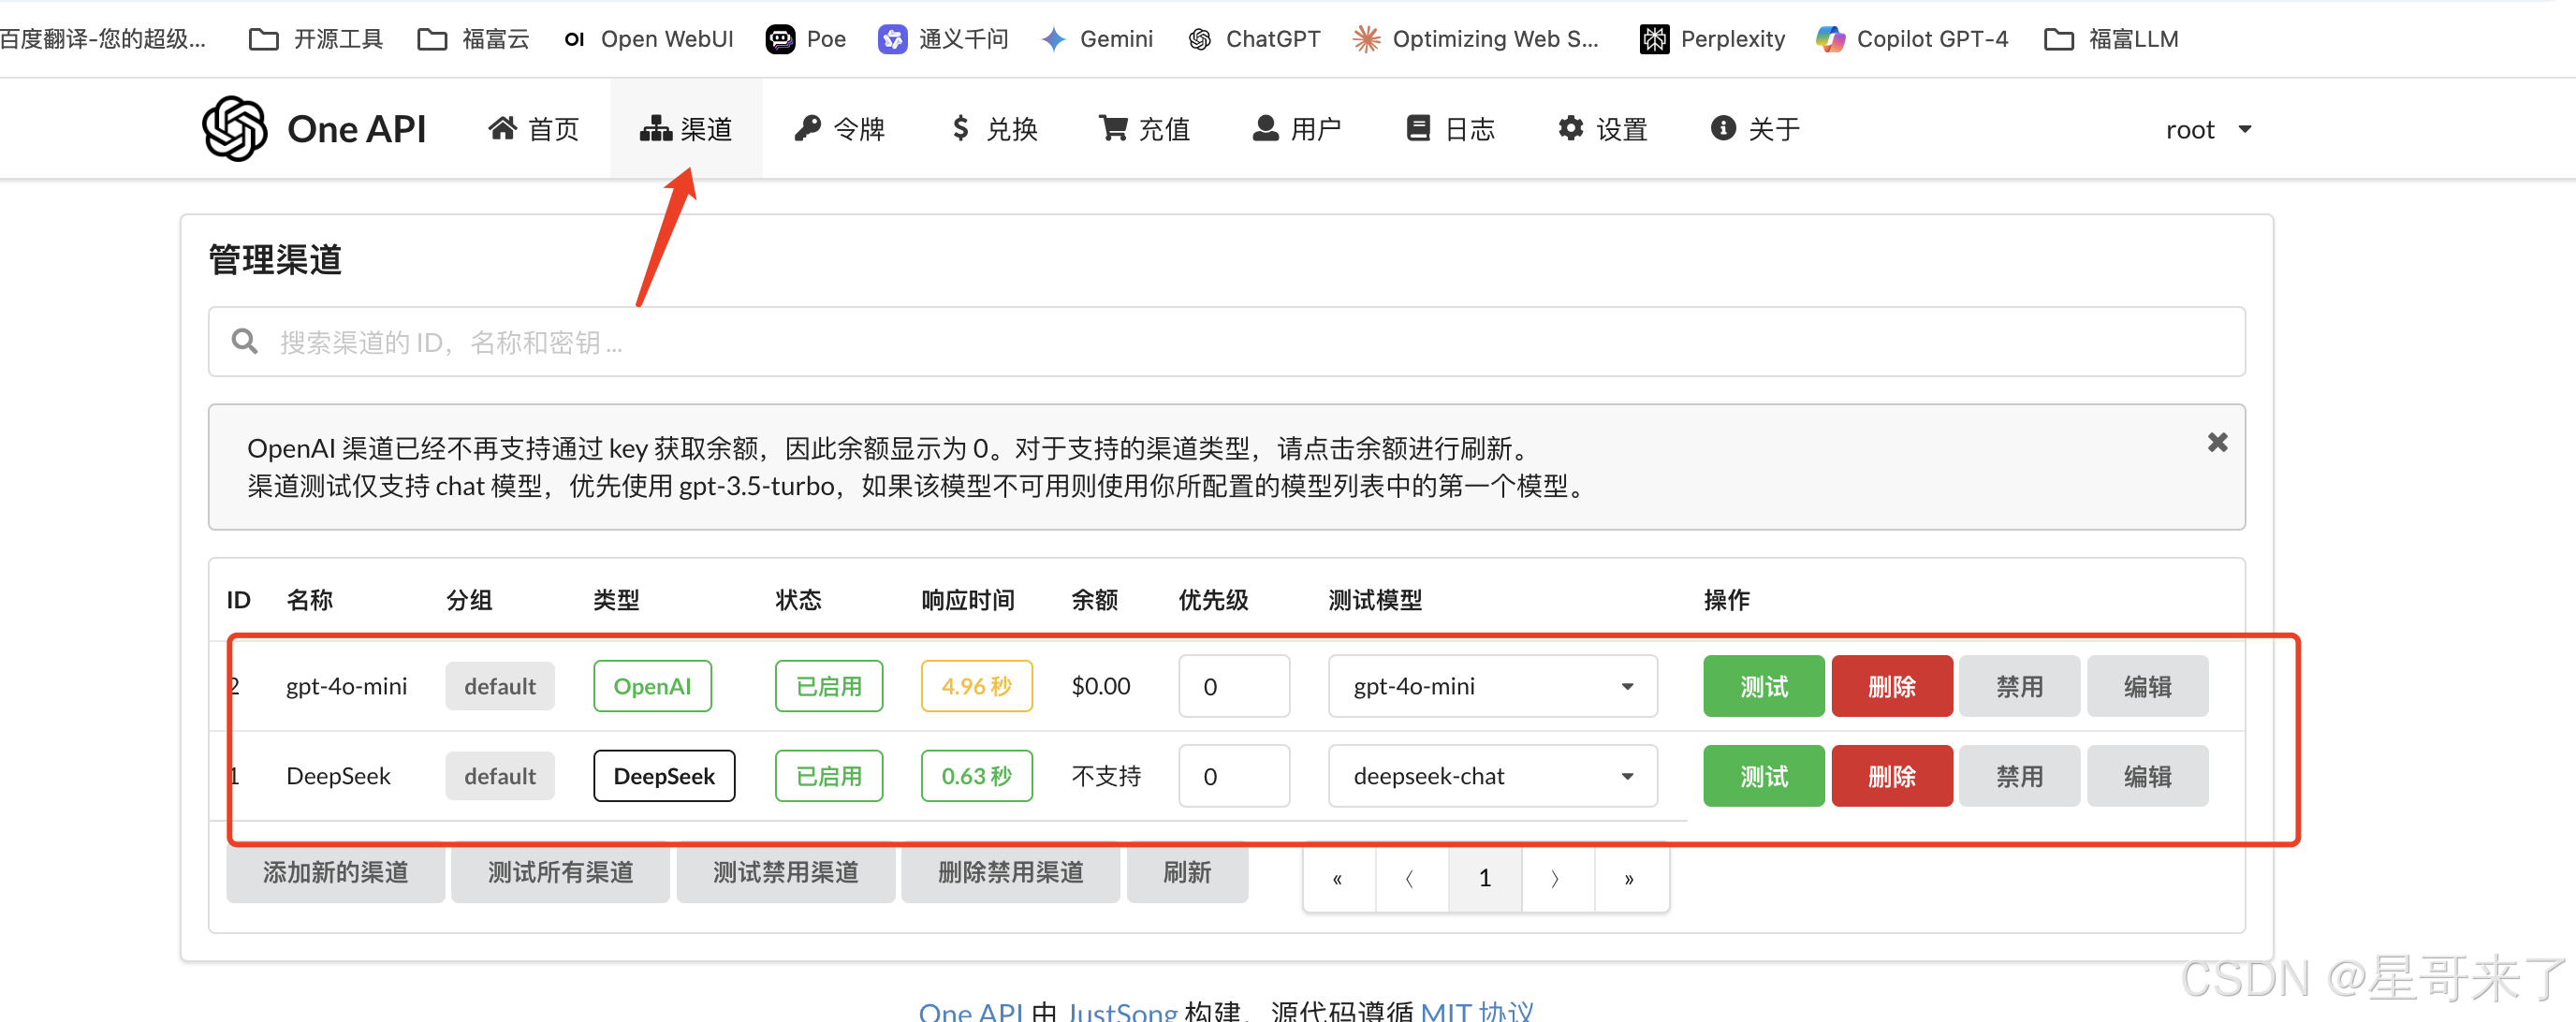Toggle the 已启用 status of gpt-4o-mini
The height and width of the screenshot is (1022, 2576).
(x=828, y=686)
